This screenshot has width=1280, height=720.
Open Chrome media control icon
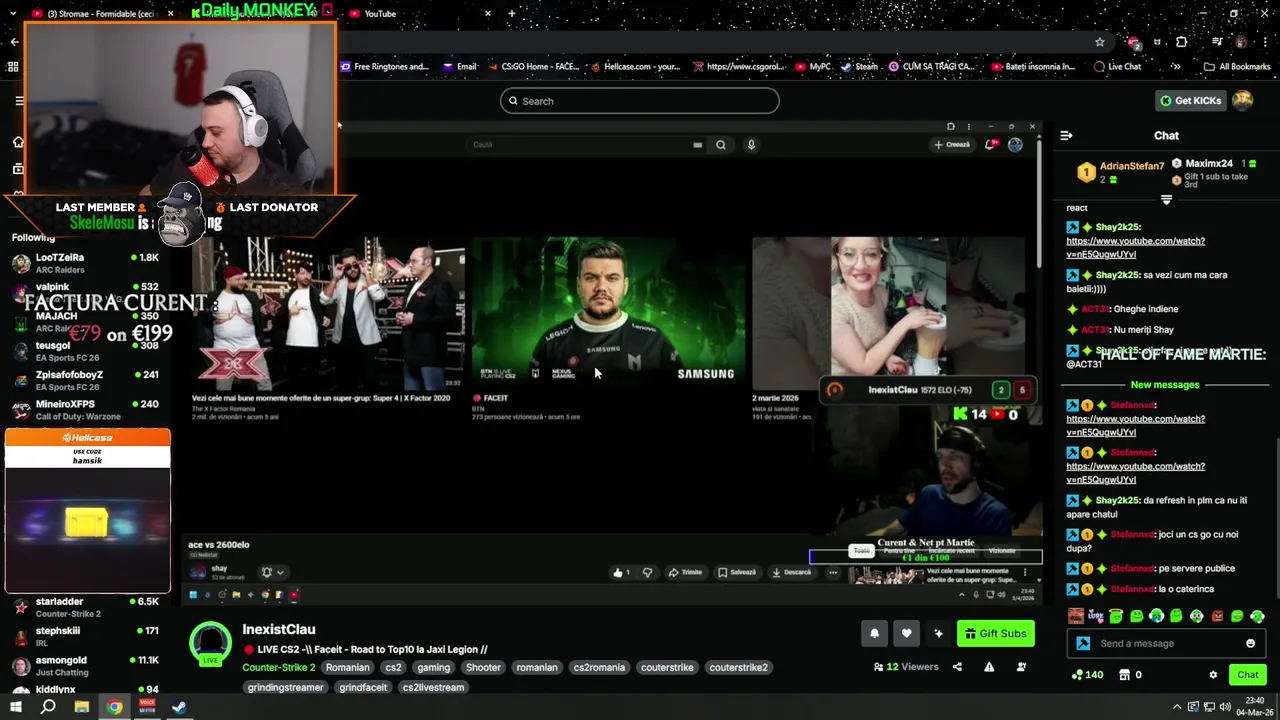point(1217,42)
